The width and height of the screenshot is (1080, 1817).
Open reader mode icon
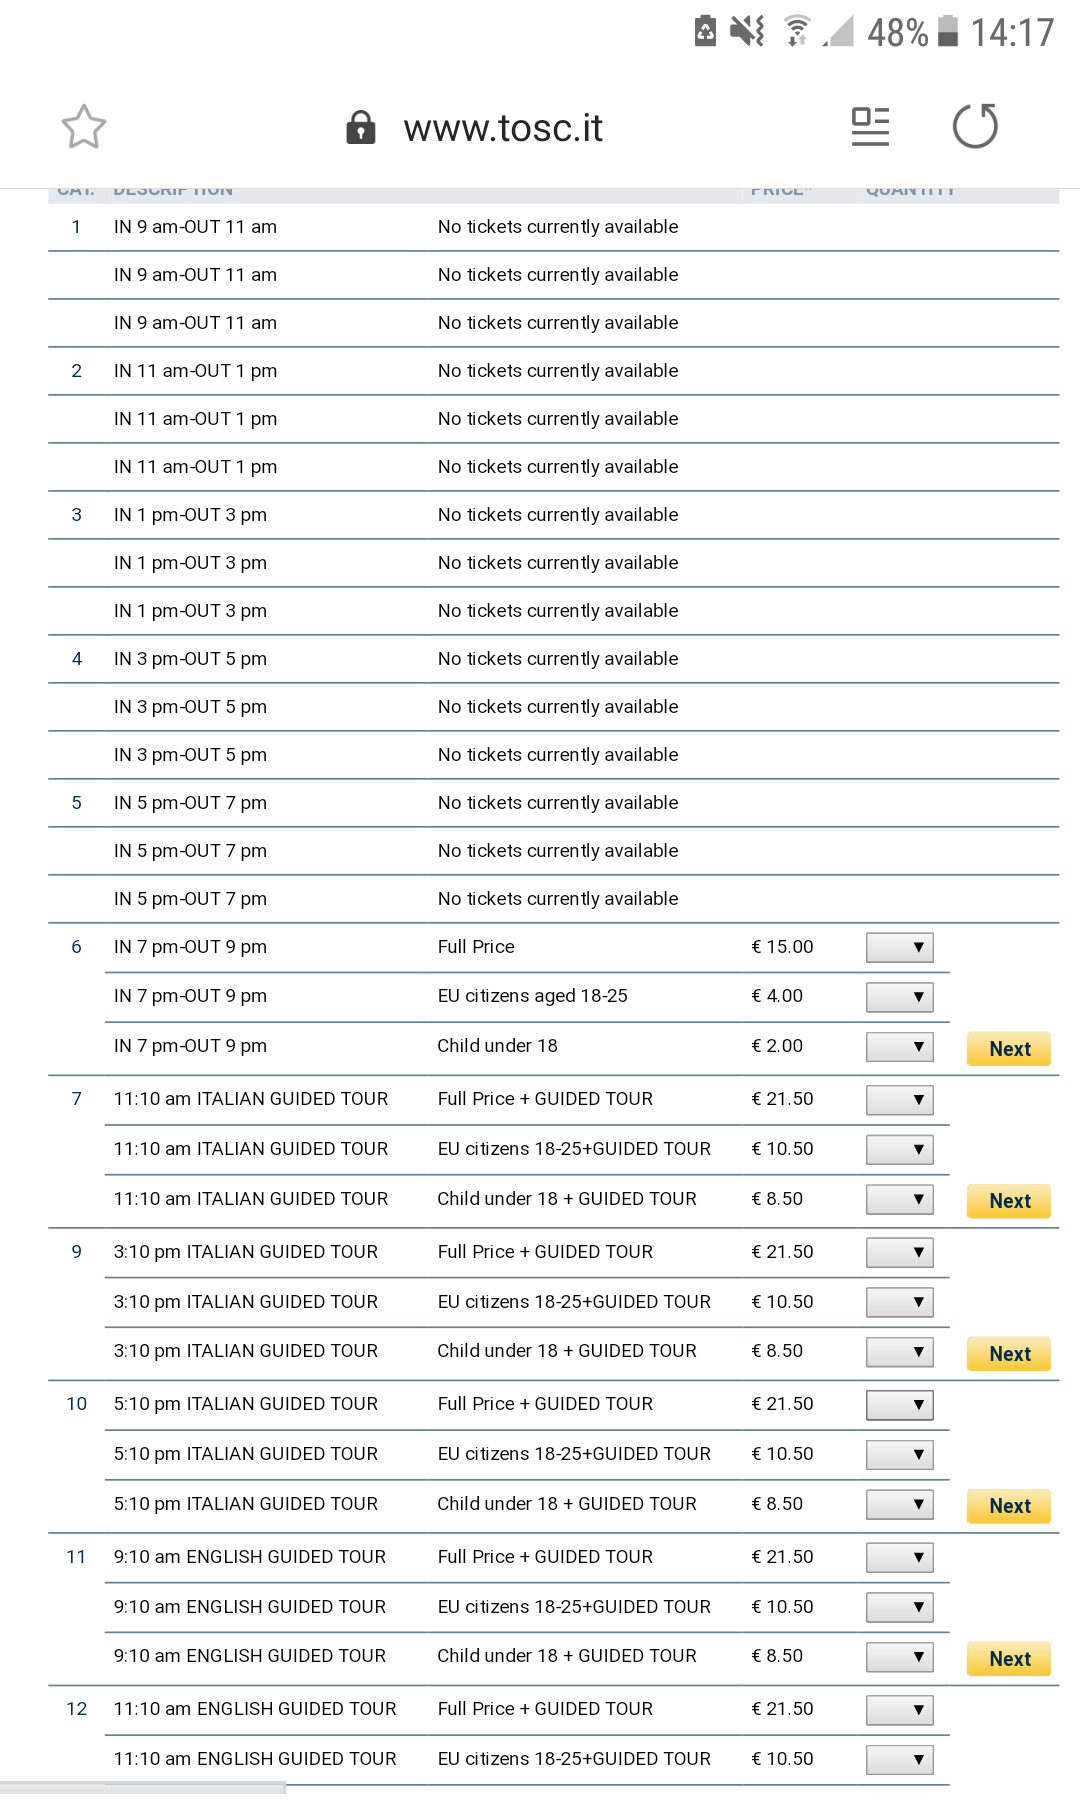(x=870, y=127)
